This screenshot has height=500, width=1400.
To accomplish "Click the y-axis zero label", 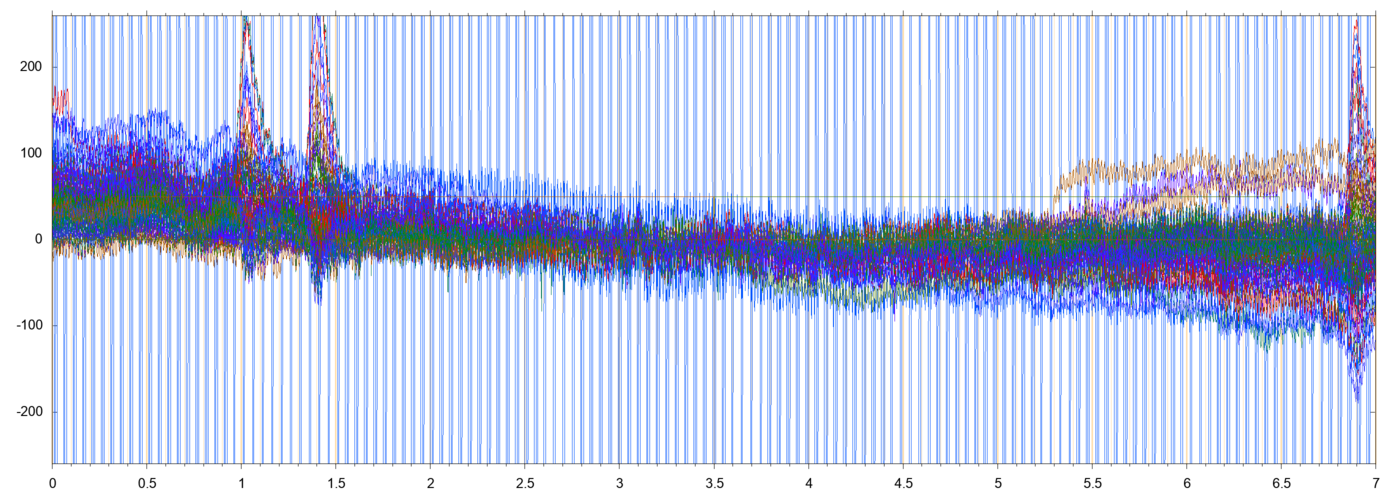I will tap(39, 239).
